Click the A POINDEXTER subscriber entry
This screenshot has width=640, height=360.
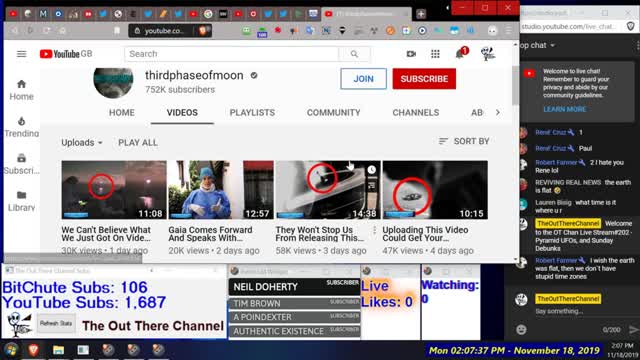tap(294, 317)
